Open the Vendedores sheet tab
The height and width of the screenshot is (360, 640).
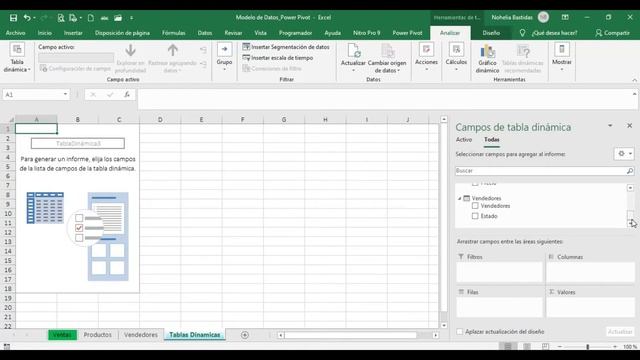point(141,335)
